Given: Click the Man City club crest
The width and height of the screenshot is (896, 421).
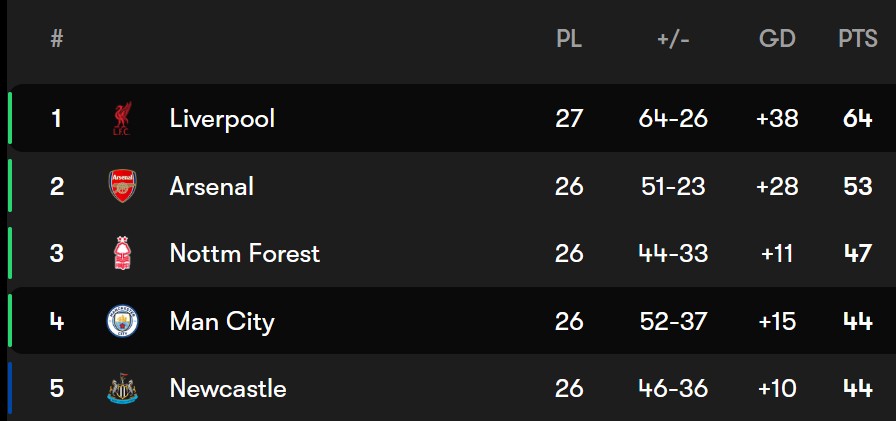Looking at the screenshot, I should point(122,321).
